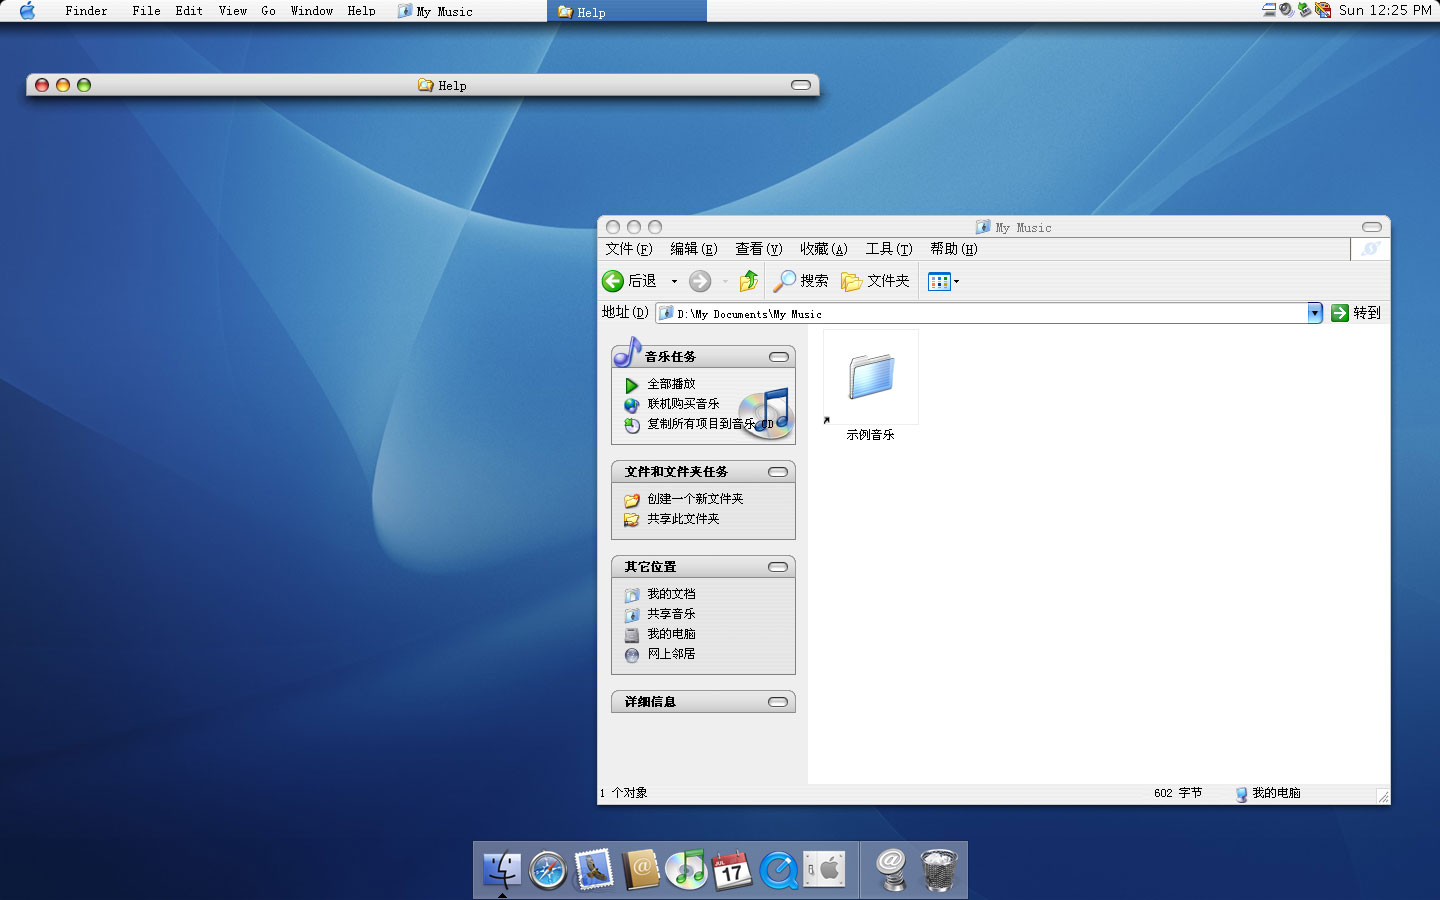Open the Edit menu in top bar
The width and height of the screenshot is (1440, 900).
coord(189,11)
